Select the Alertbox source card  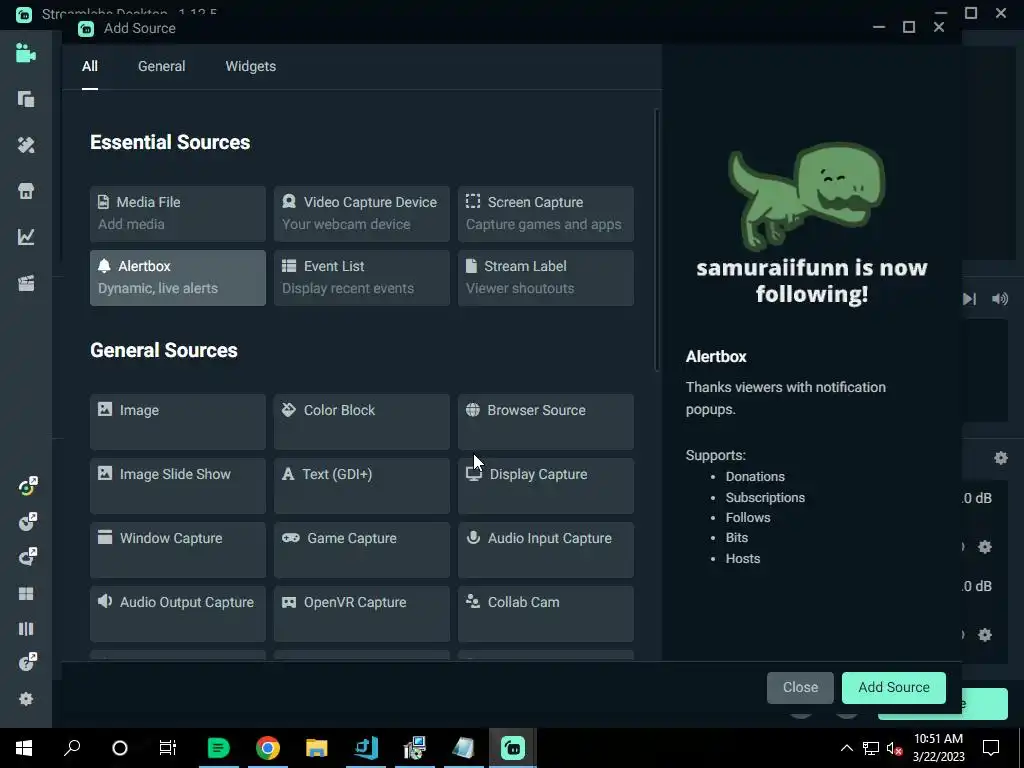(x=178, y=278)
